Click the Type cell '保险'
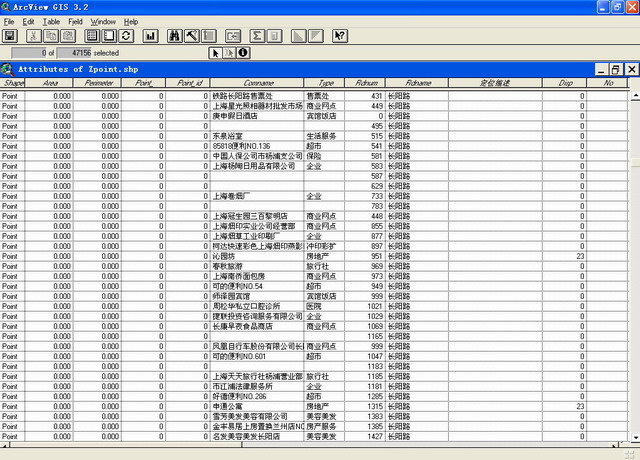640x460 pixels. click(x=324, y=156)
